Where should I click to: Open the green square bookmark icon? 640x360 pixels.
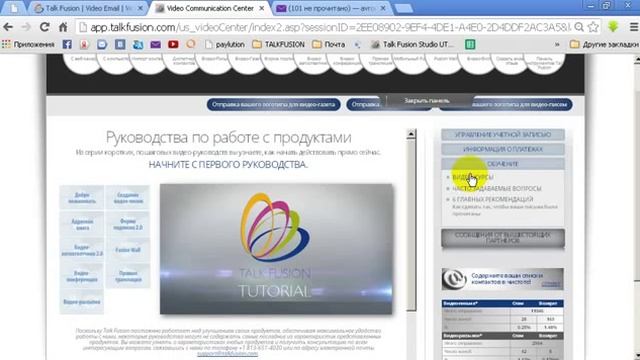pyautogui.click(x=470, y=44)
